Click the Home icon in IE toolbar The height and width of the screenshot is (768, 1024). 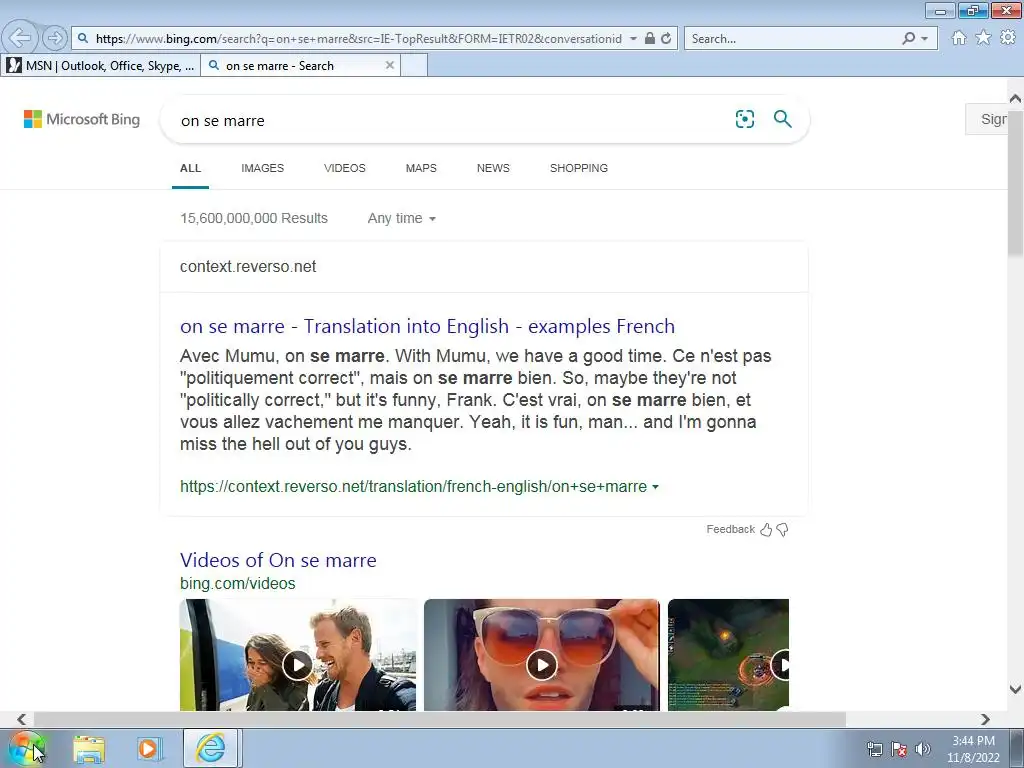(959, 38)
